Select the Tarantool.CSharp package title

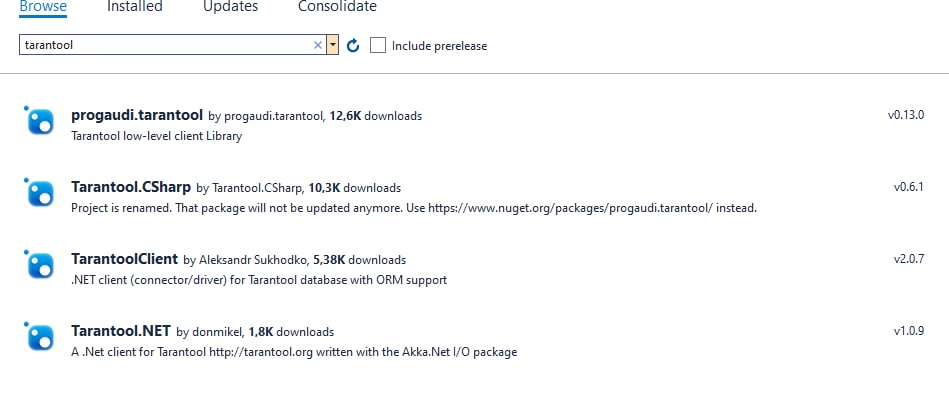(x=131, y=187)
